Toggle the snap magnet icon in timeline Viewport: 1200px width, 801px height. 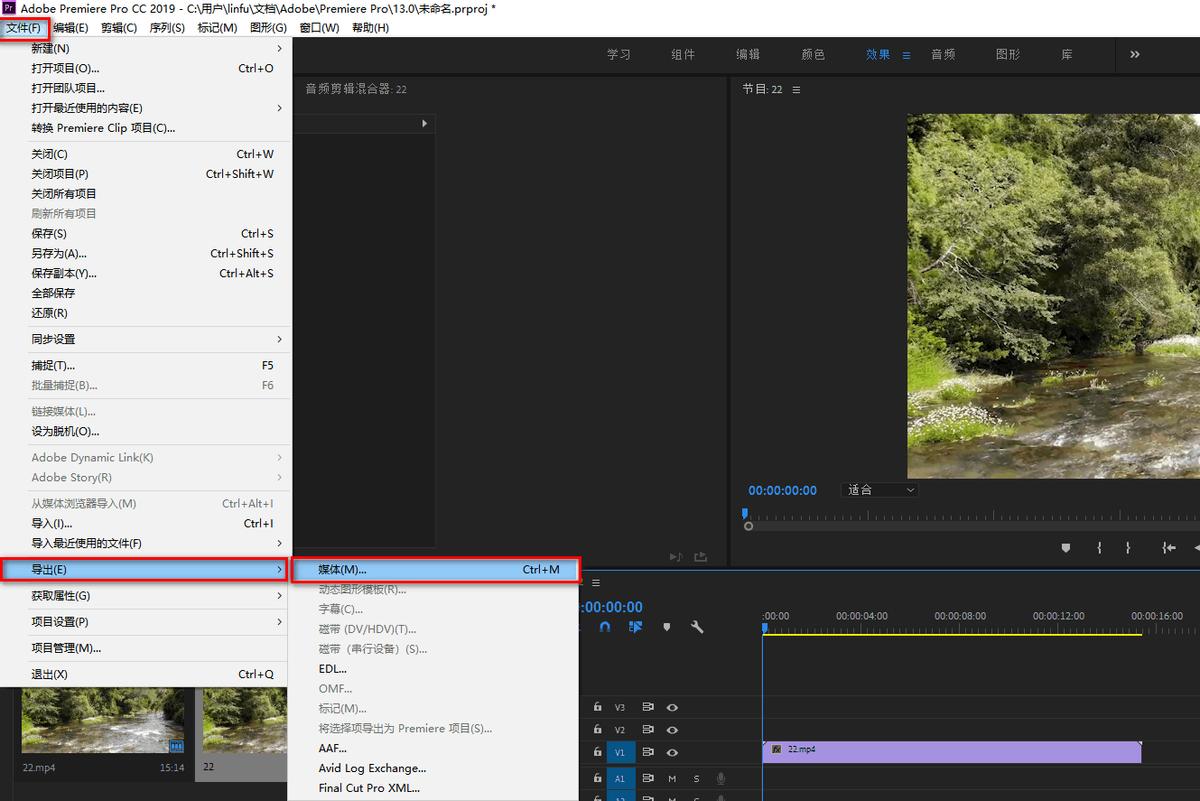(605, 627)
